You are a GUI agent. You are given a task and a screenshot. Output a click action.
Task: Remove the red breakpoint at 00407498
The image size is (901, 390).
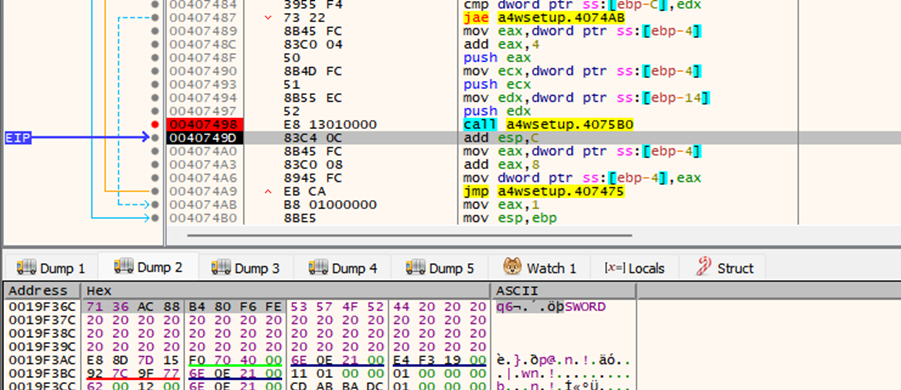(155, 125)
